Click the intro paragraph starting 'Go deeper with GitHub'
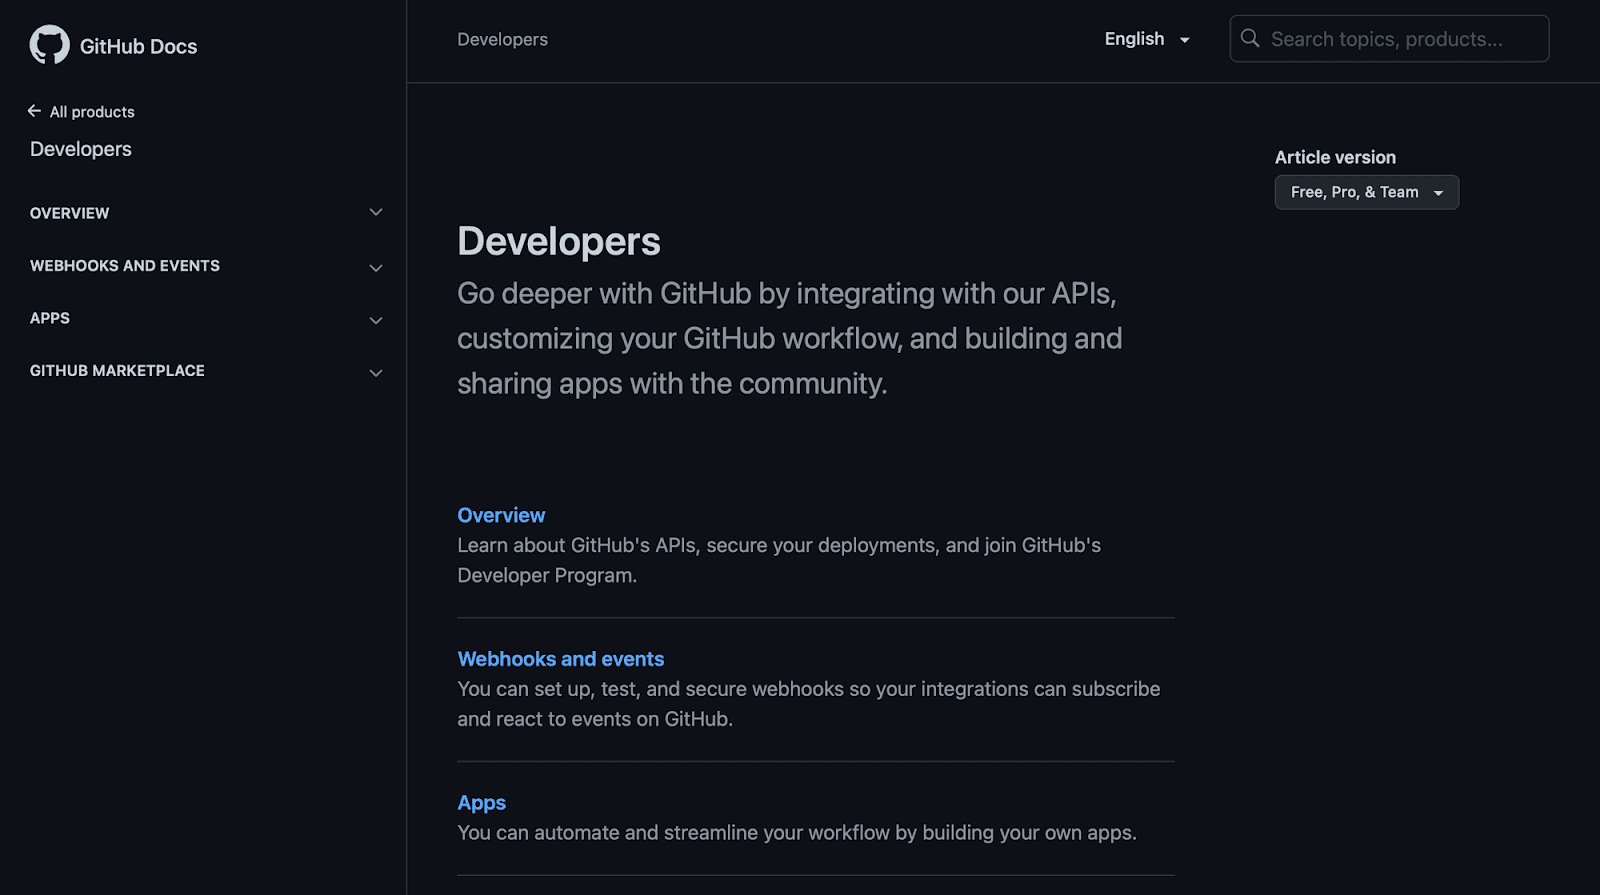Viewport: 1600px width, 895px height. 790,338
